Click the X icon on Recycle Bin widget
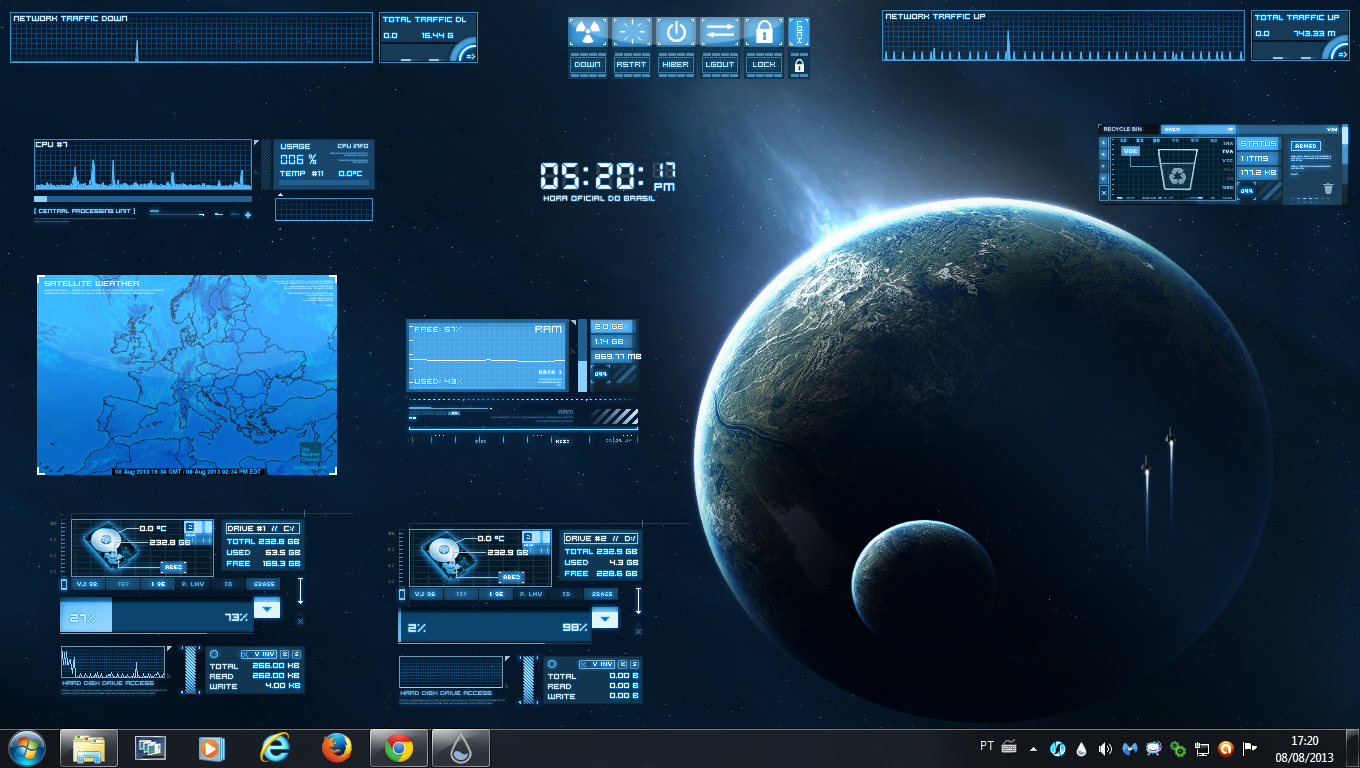 click(1104, 191)
